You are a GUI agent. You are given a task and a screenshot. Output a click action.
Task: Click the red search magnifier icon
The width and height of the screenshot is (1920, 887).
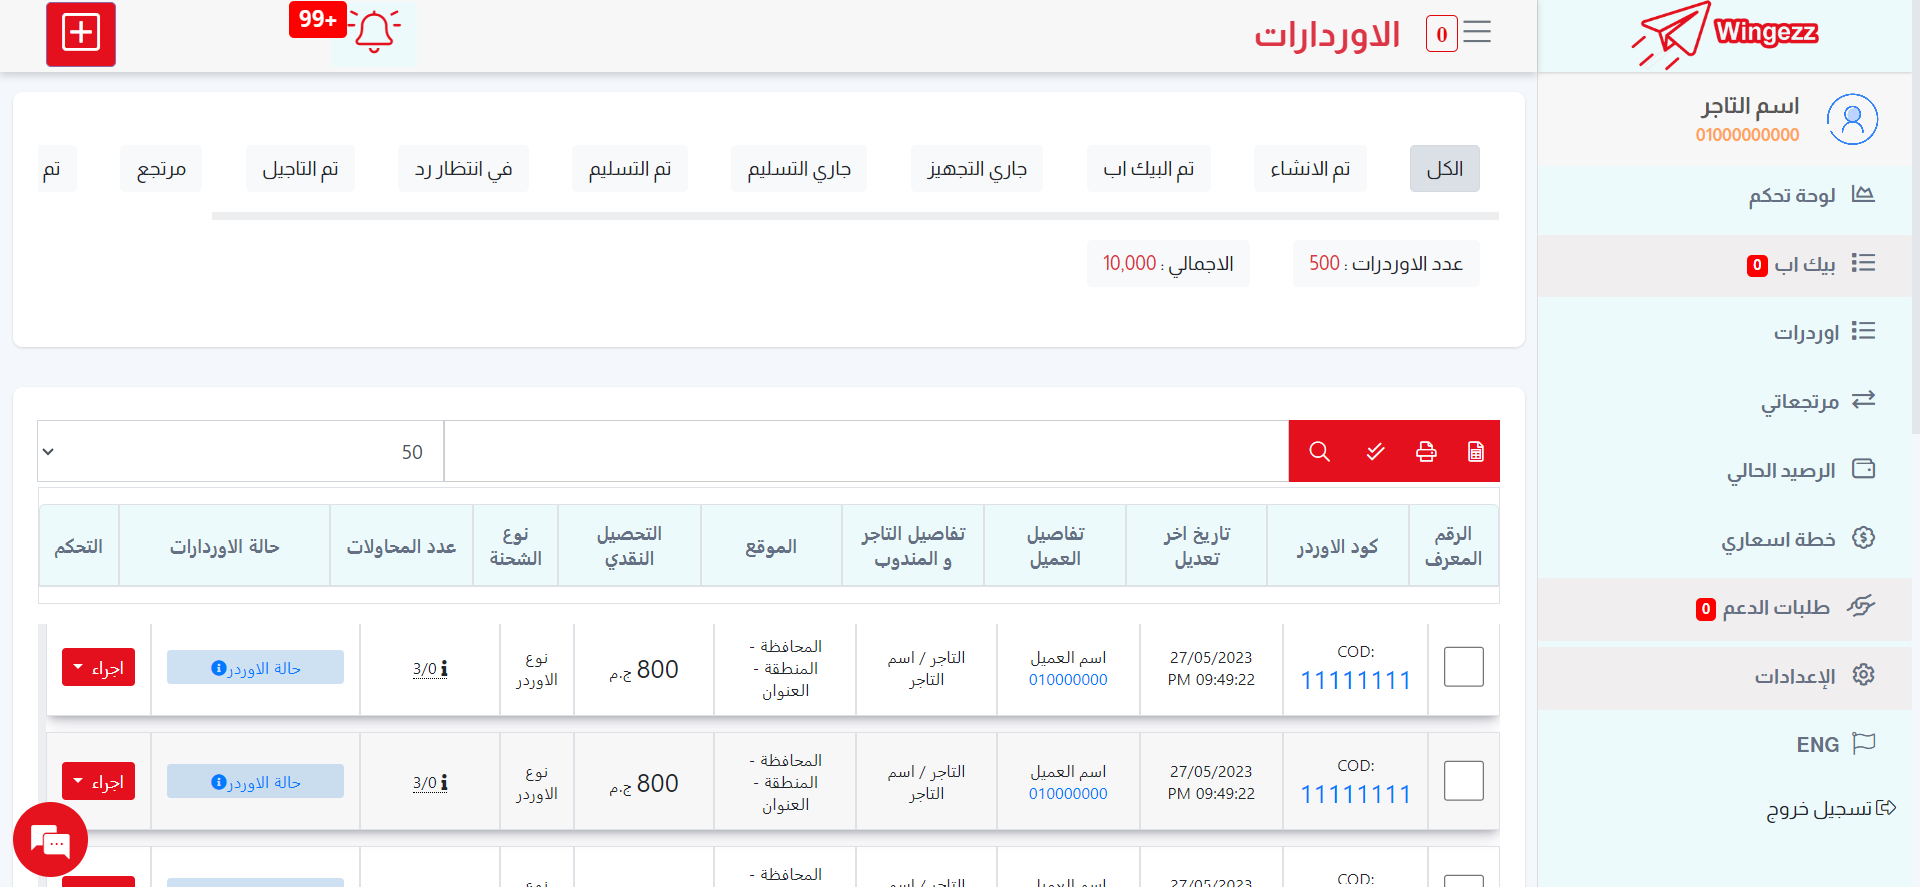1319,451
